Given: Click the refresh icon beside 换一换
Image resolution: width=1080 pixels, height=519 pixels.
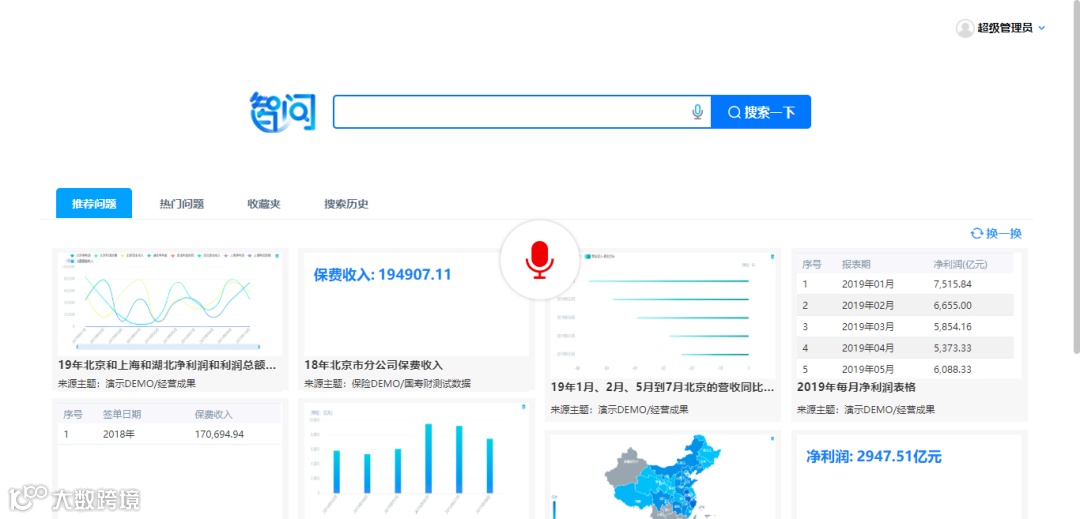Looking at the screenshot, I should (x=977, y=233).
